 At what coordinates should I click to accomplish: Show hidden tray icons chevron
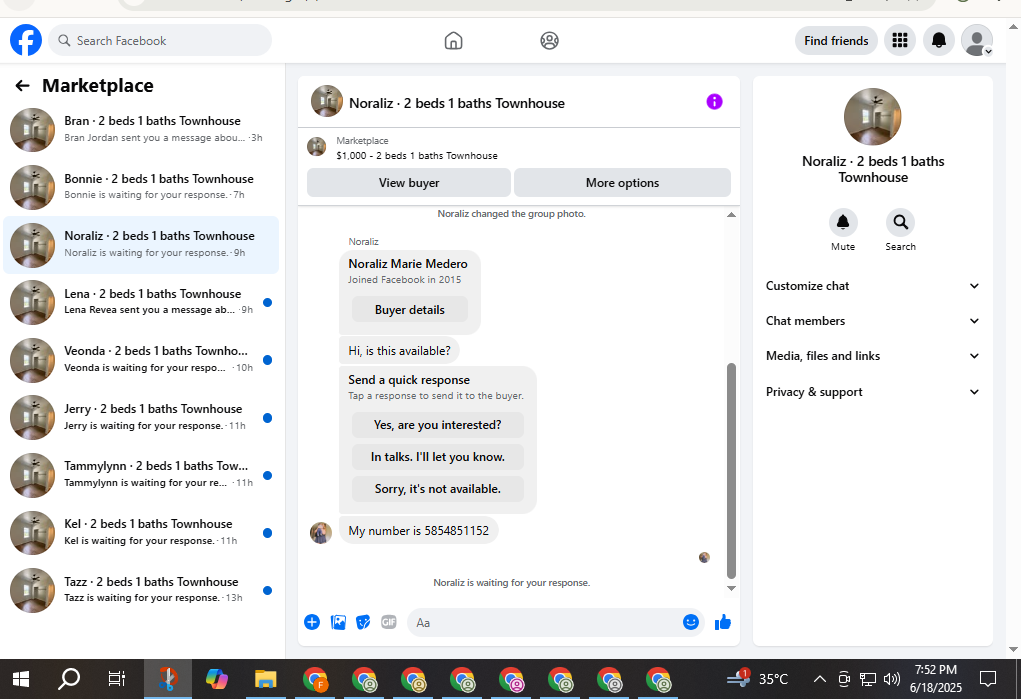coord(820,679)
